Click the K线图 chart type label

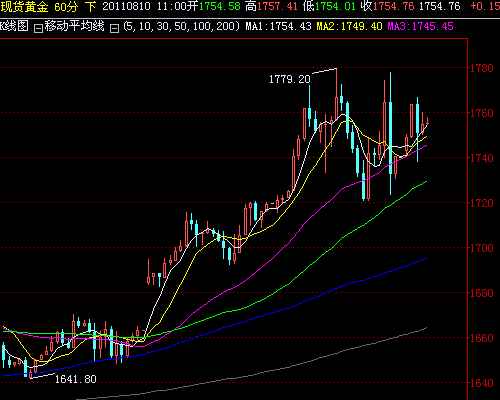point(14,26)
